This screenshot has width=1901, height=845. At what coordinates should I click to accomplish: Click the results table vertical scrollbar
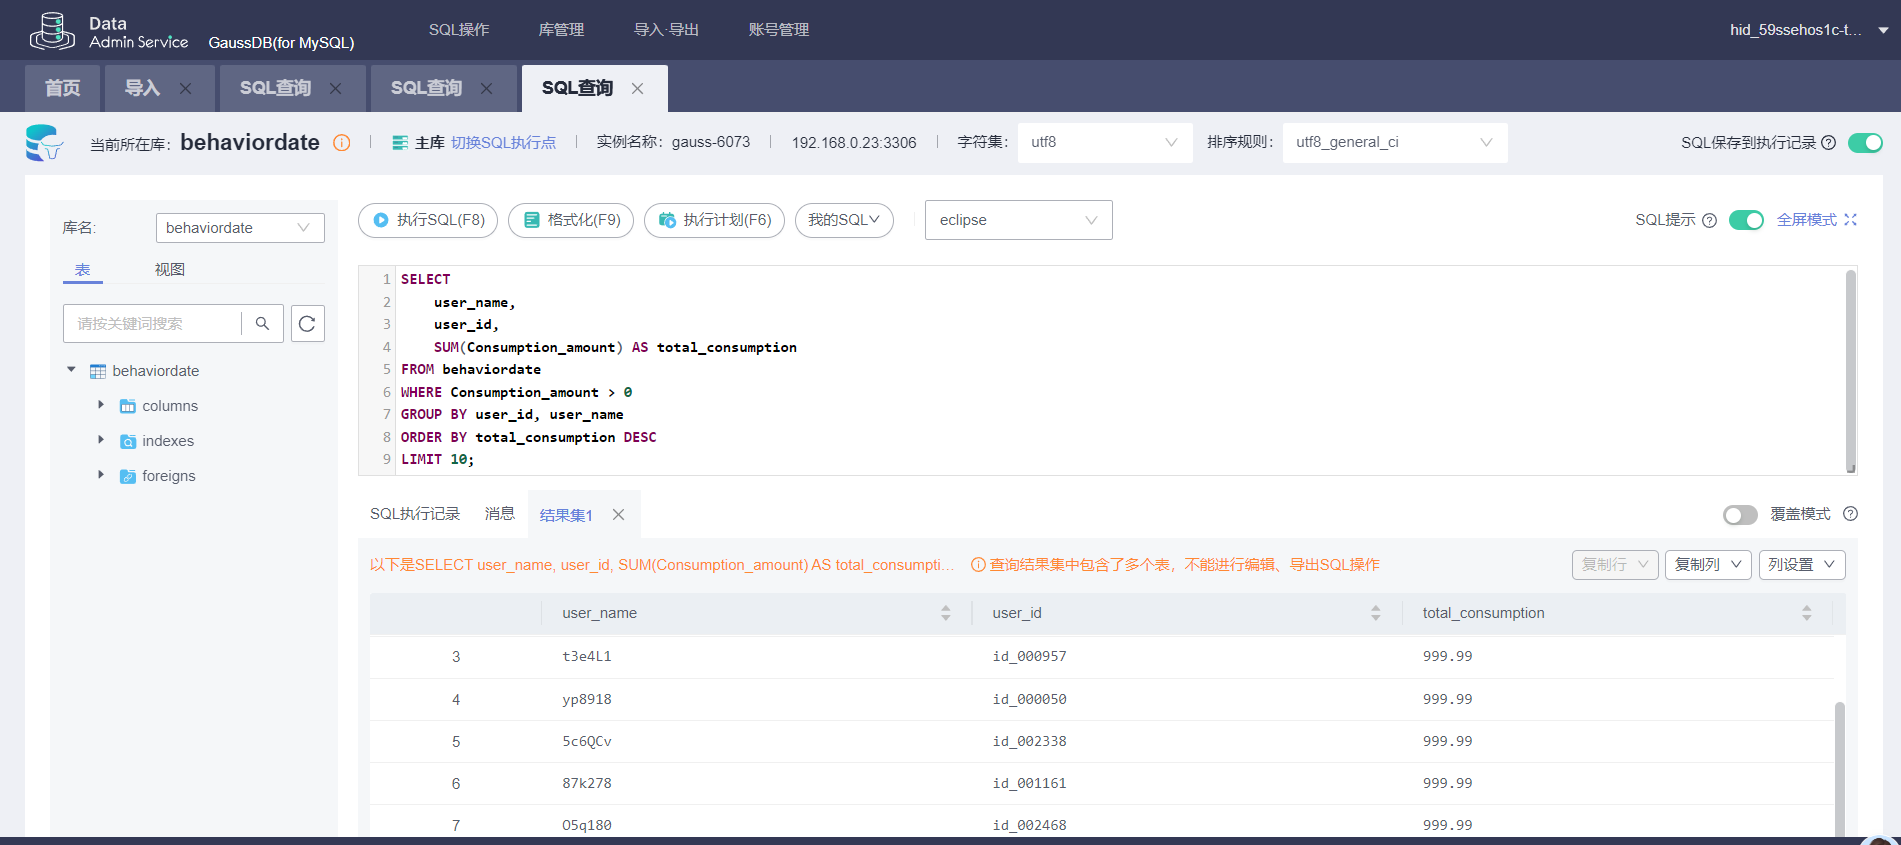(1840, 768)
